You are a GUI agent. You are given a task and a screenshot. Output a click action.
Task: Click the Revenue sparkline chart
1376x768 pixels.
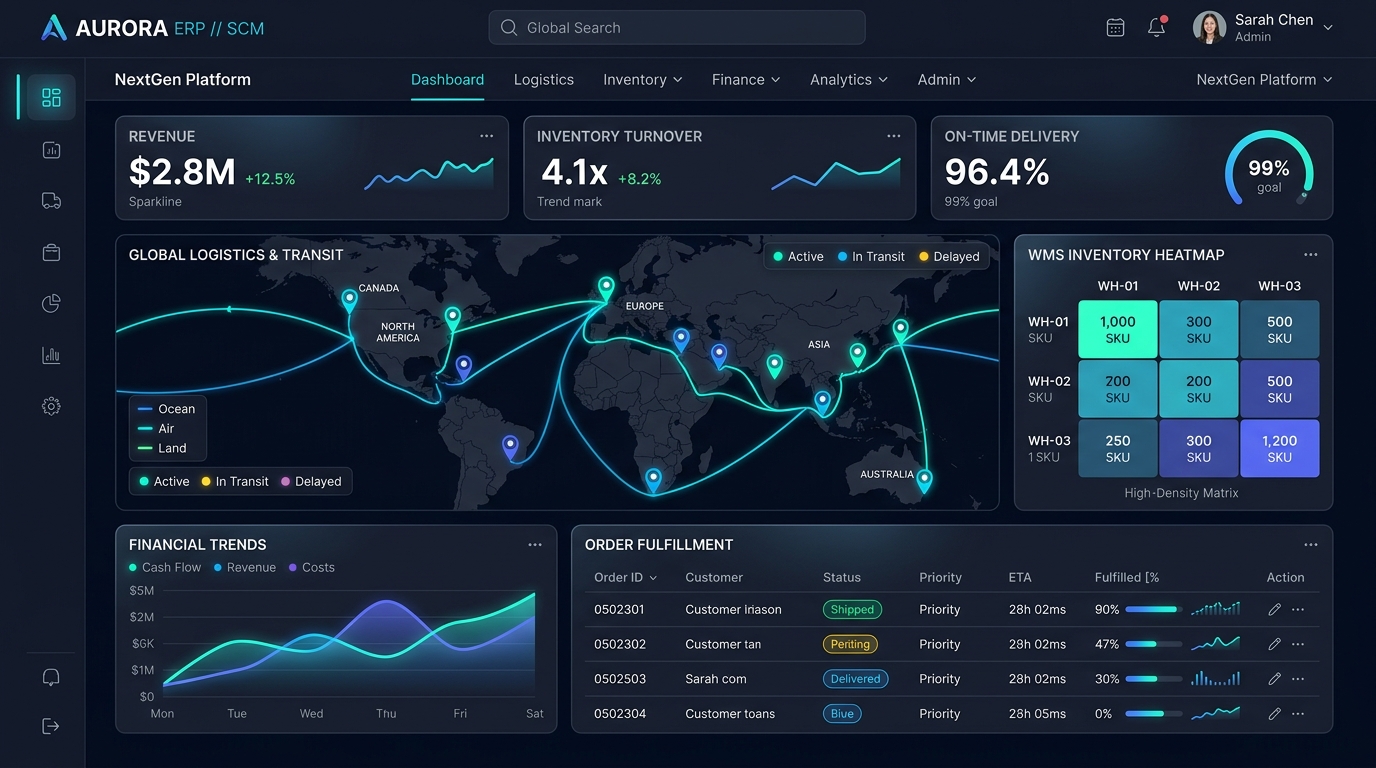429,174
